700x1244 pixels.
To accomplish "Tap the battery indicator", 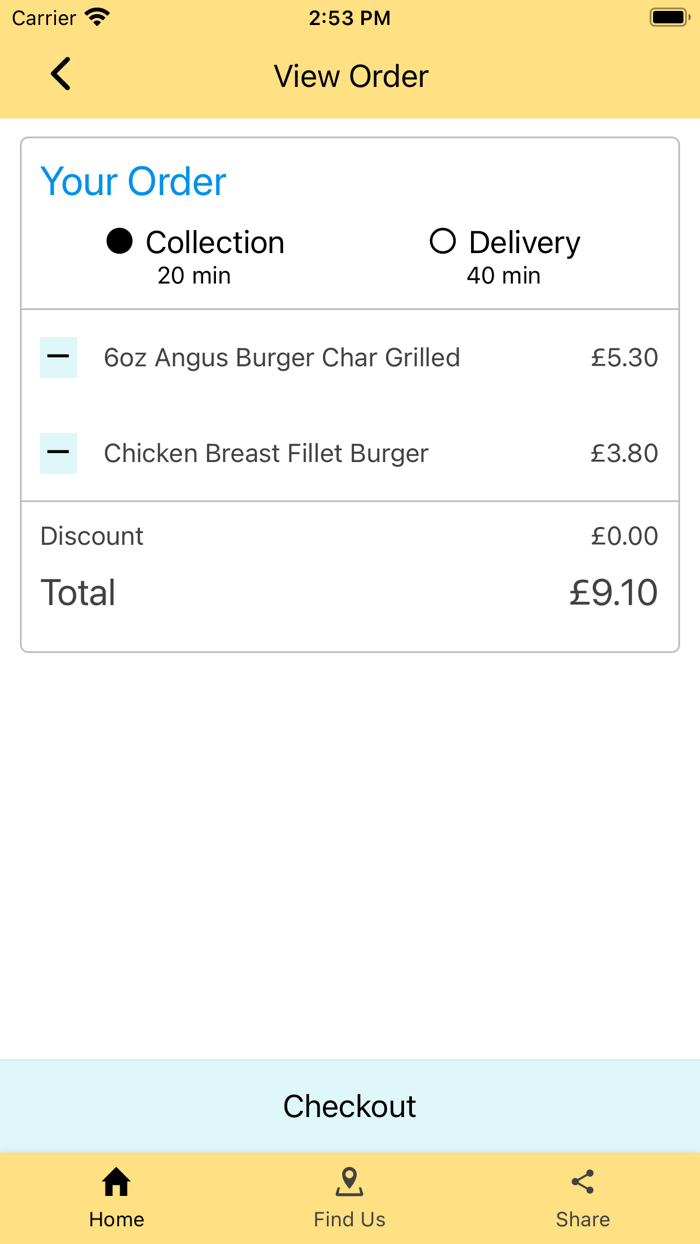I will pos(668,16).
